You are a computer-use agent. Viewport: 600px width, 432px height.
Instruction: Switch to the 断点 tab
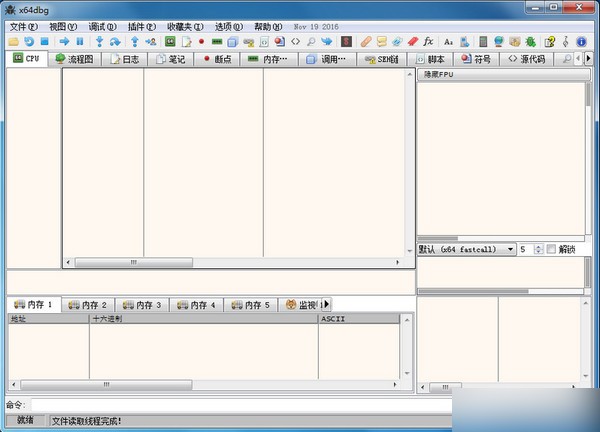click(x=216, y=59)
